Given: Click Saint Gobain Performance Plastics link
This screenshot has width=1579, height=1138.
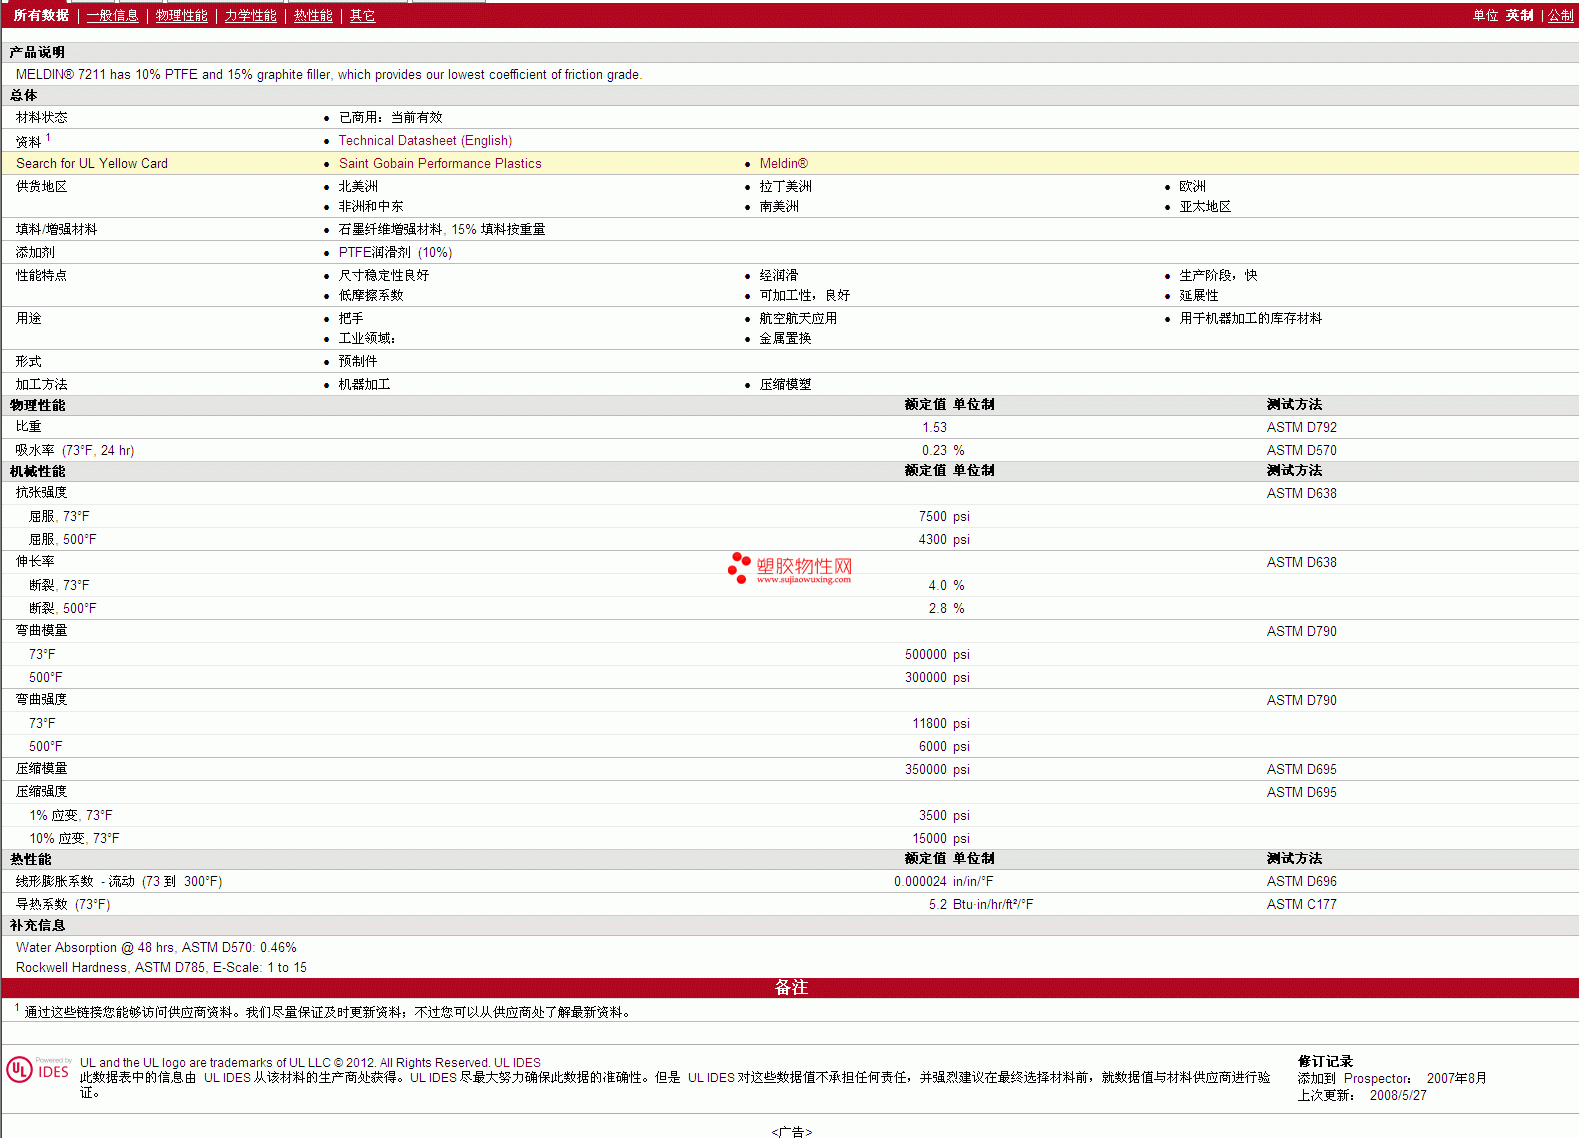Looking at the screenshot, I should pos(440,164).
